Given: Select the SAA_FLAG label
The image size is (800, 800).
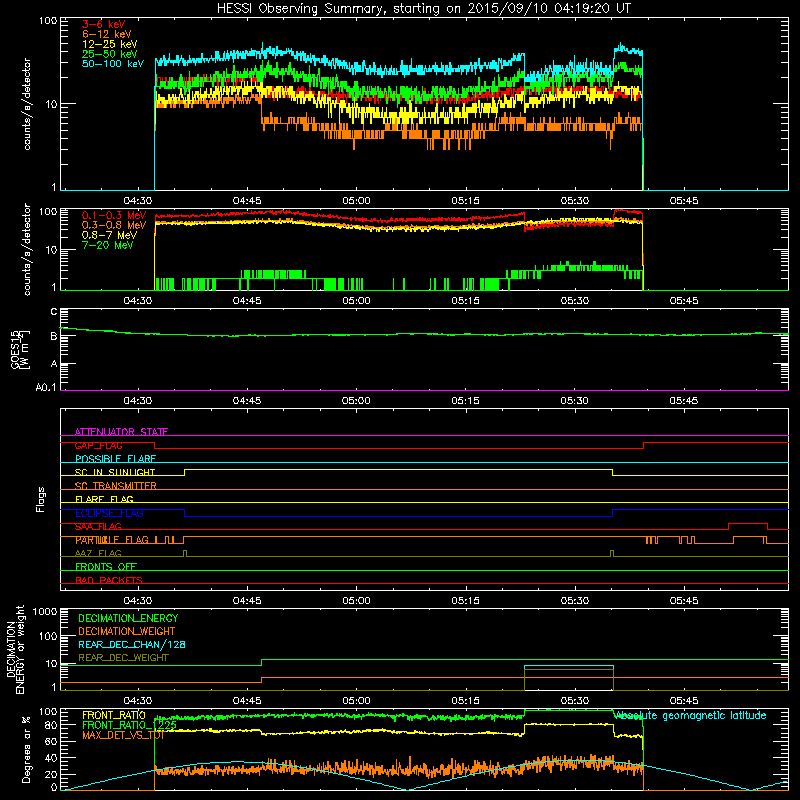Looking at the screenshot, I should 98,527.
